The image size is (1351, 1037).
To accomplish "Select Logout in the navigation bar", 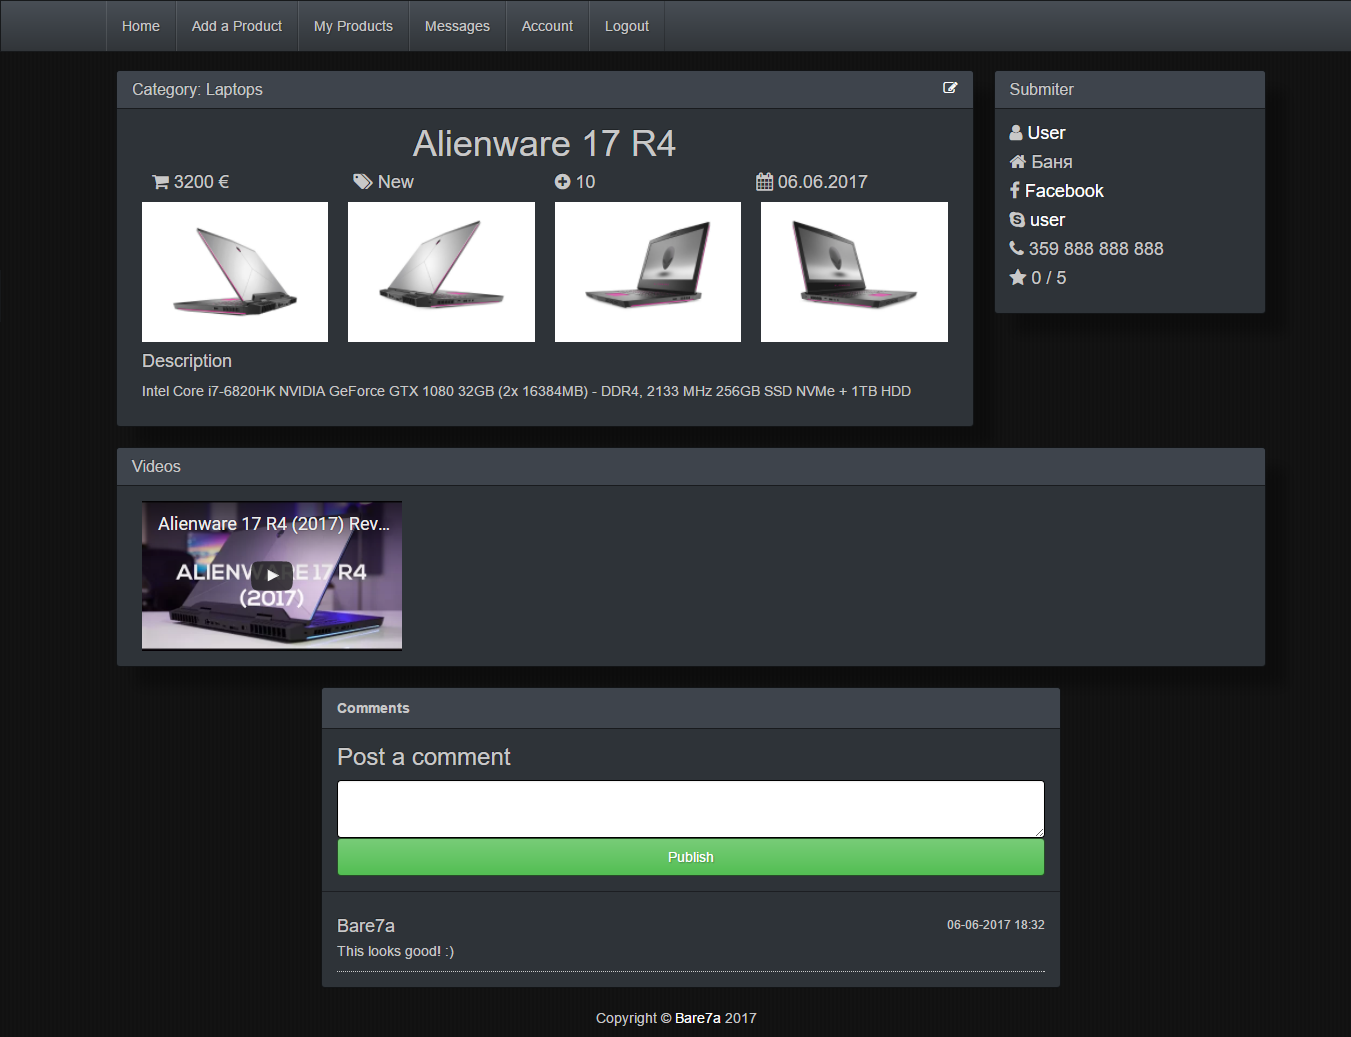I will [x=627, y=26].
